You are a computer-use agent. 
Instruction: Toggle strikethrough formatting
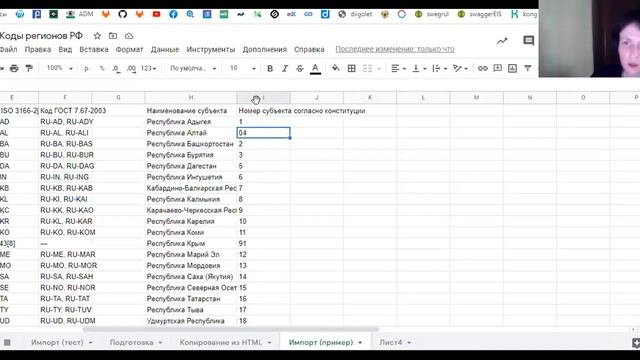pos(300,69)
